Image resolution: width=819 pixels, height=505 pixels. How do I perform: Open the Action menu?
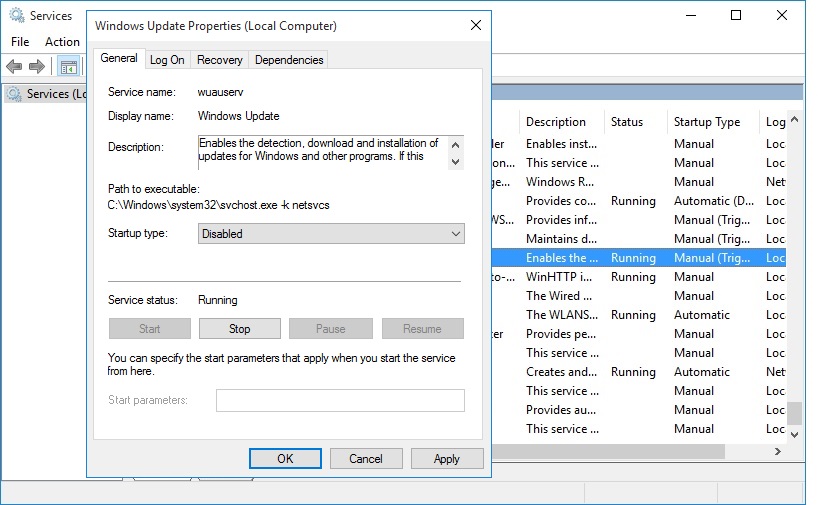tap(62, 42)
